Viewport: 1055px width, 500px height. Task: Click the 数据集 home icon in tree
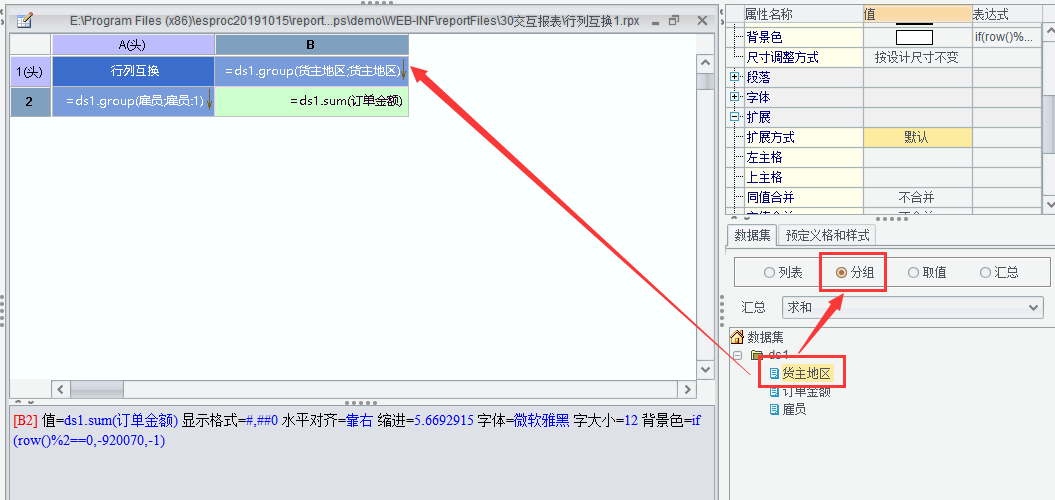pos(737,337)
